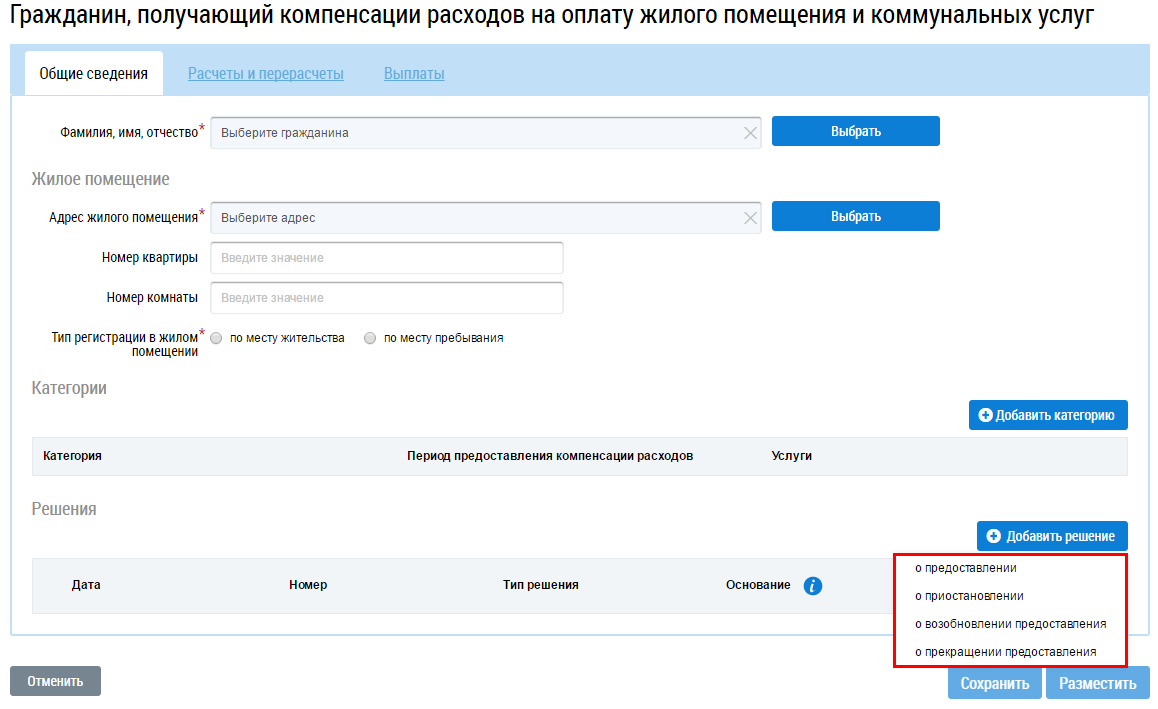This screenshot has height=709, width=1158.
Task: Clear the Фамилия, имя, отчество field
Action: [750, 133]
